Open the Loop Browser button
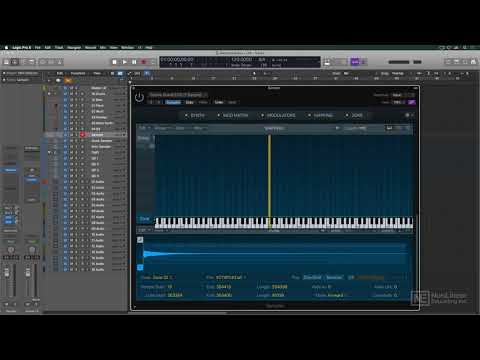 tap(465, 62)
